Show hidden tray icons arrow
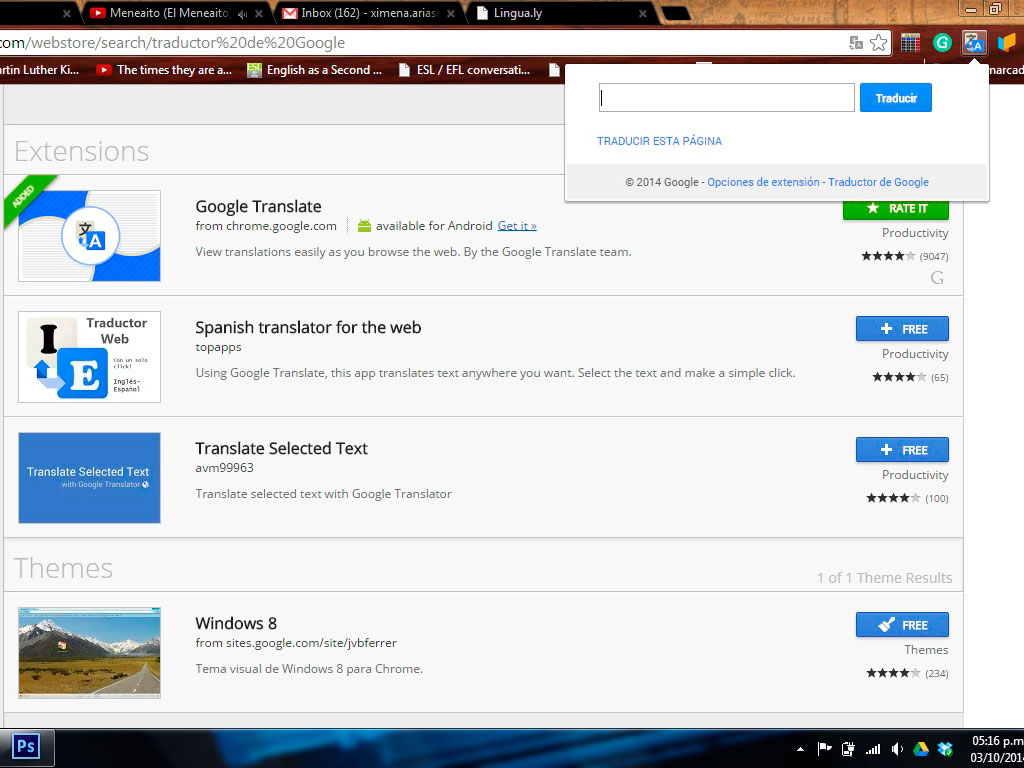Image resolution: width=1024 pixels, height=768 pixels. point(800,750)
